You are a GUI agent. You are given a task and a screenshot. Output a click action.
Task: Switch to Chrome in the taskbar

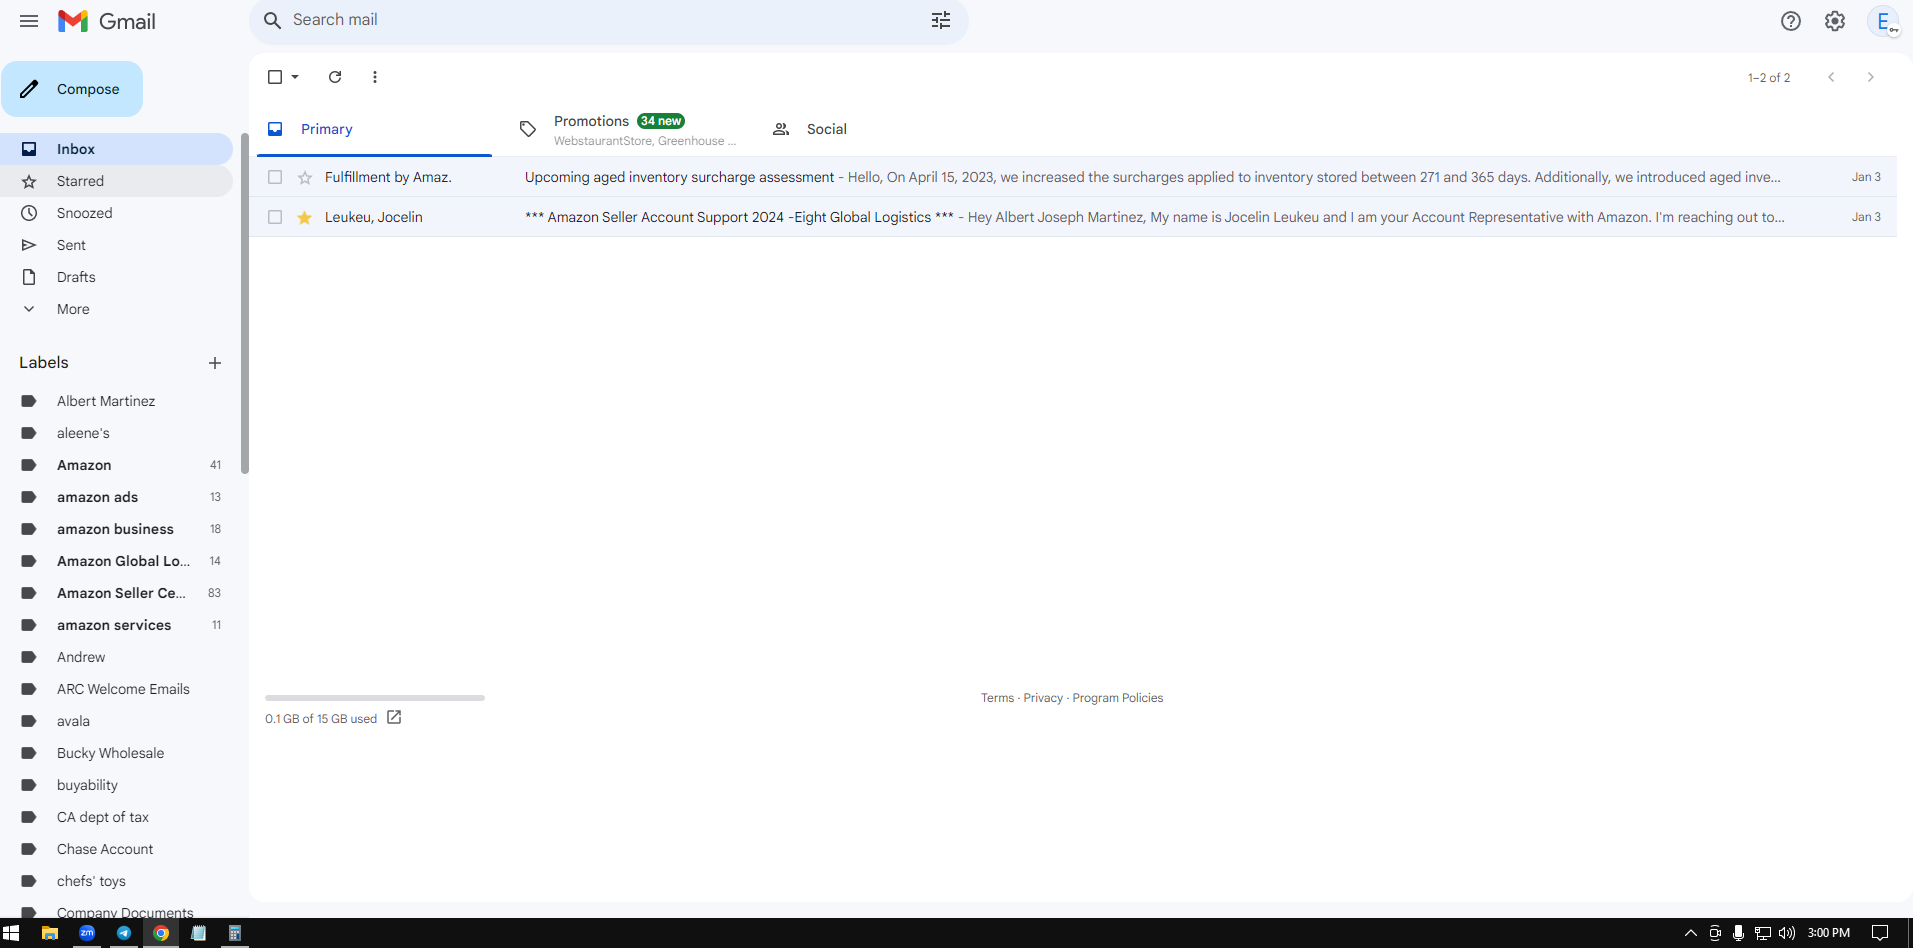click(x=161, y=933)
